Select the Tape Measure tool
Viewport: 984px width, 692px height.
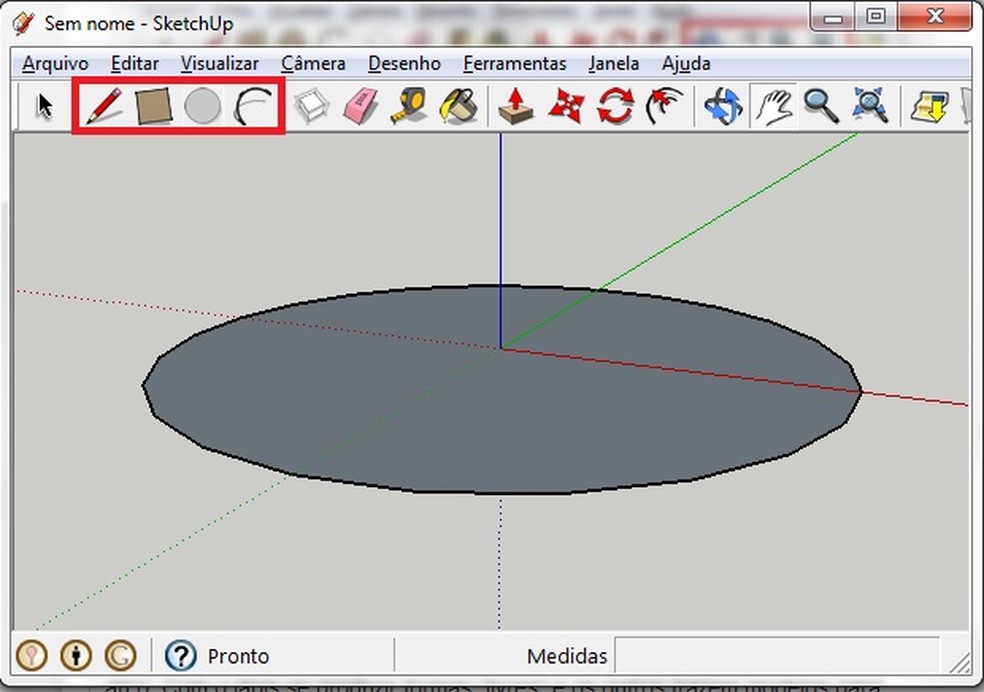[x=409, y=106]
